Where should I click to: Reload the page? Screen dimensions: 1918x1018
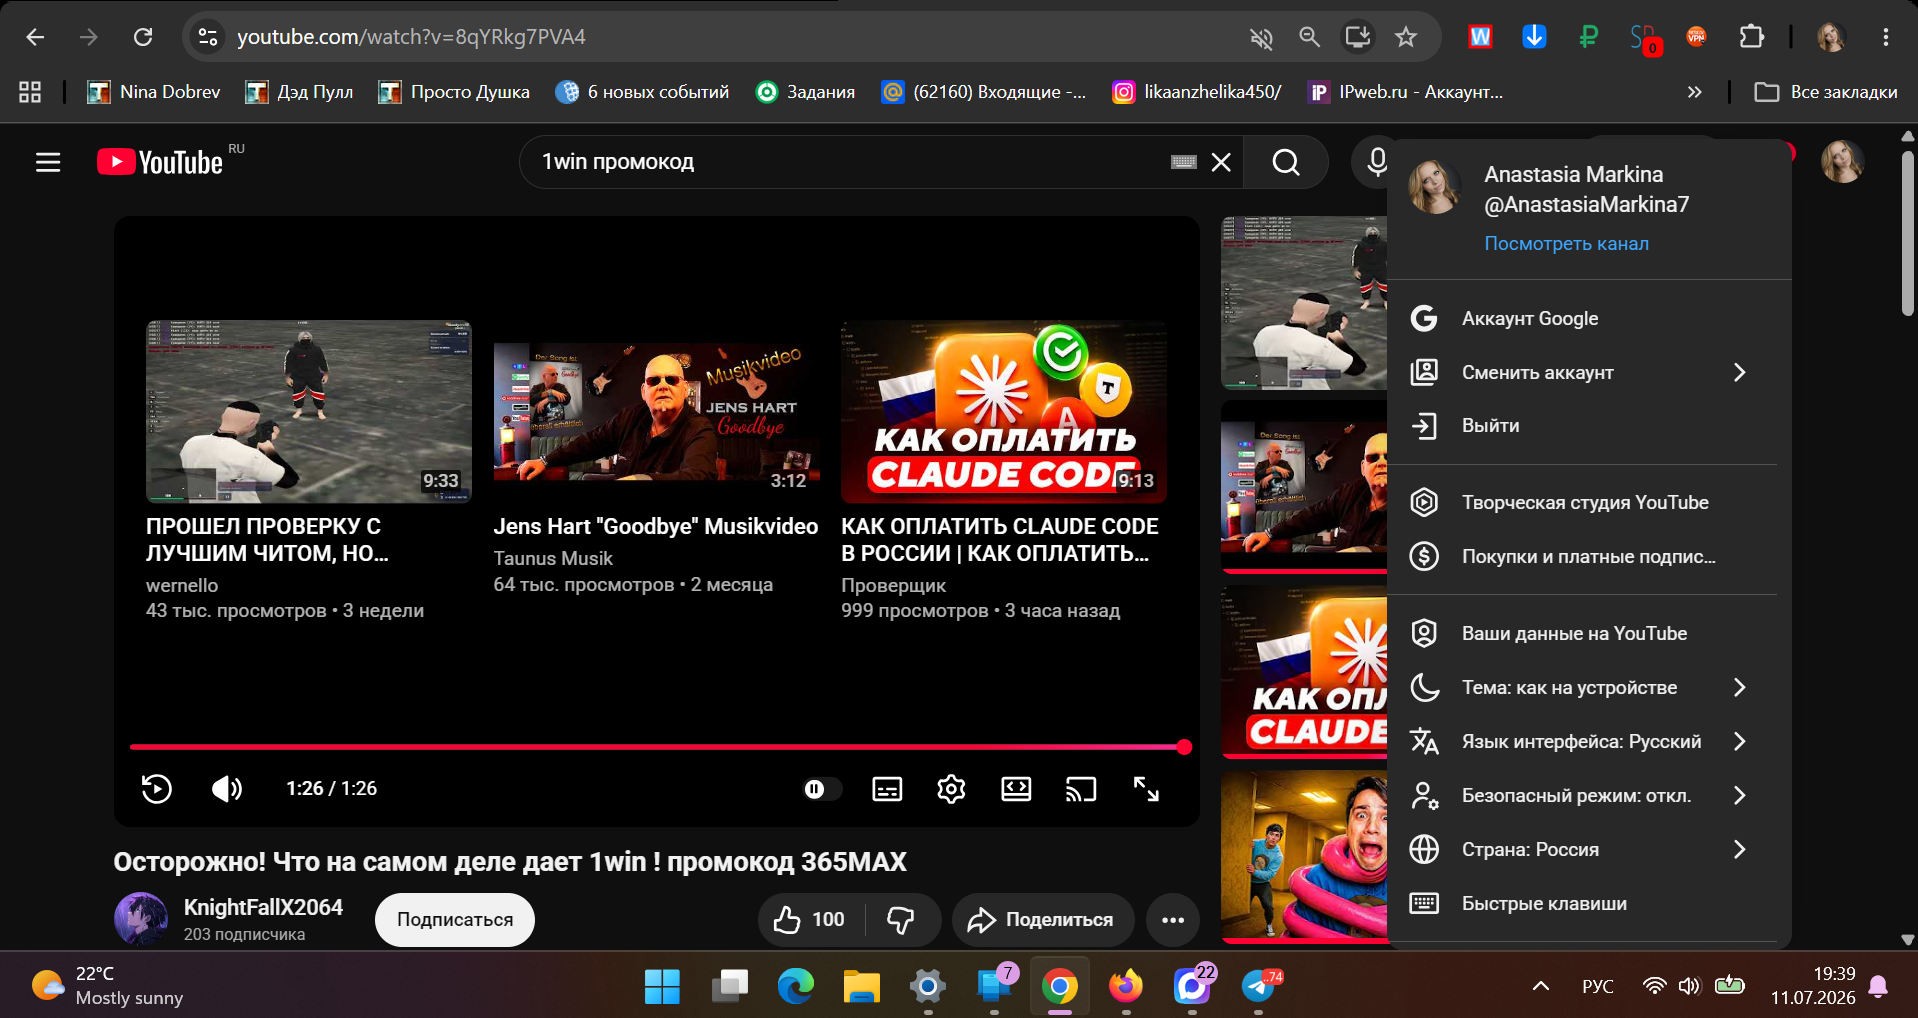click(x=143, y=37)
